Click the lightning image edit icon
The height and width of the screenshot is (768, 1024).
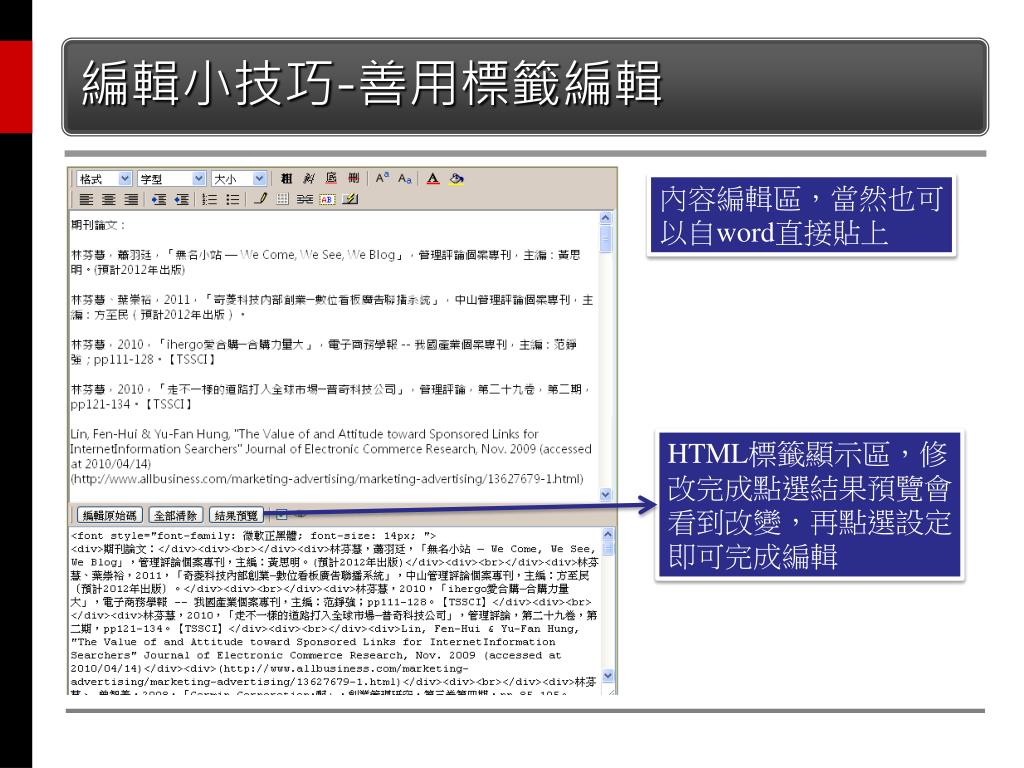click(x=350, y=199)
